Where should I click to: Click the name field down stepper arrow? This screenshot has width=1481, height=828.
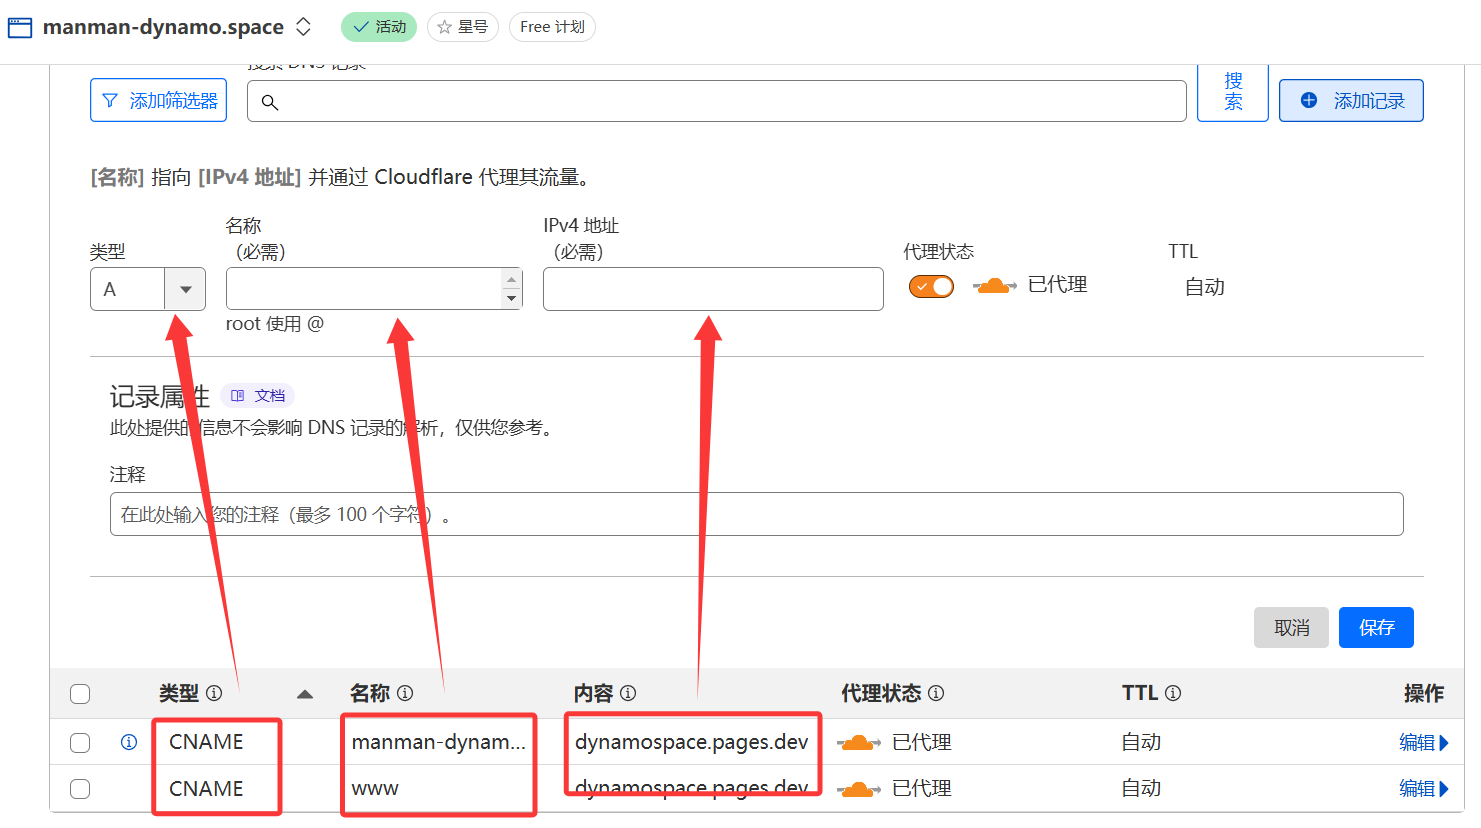512,298
